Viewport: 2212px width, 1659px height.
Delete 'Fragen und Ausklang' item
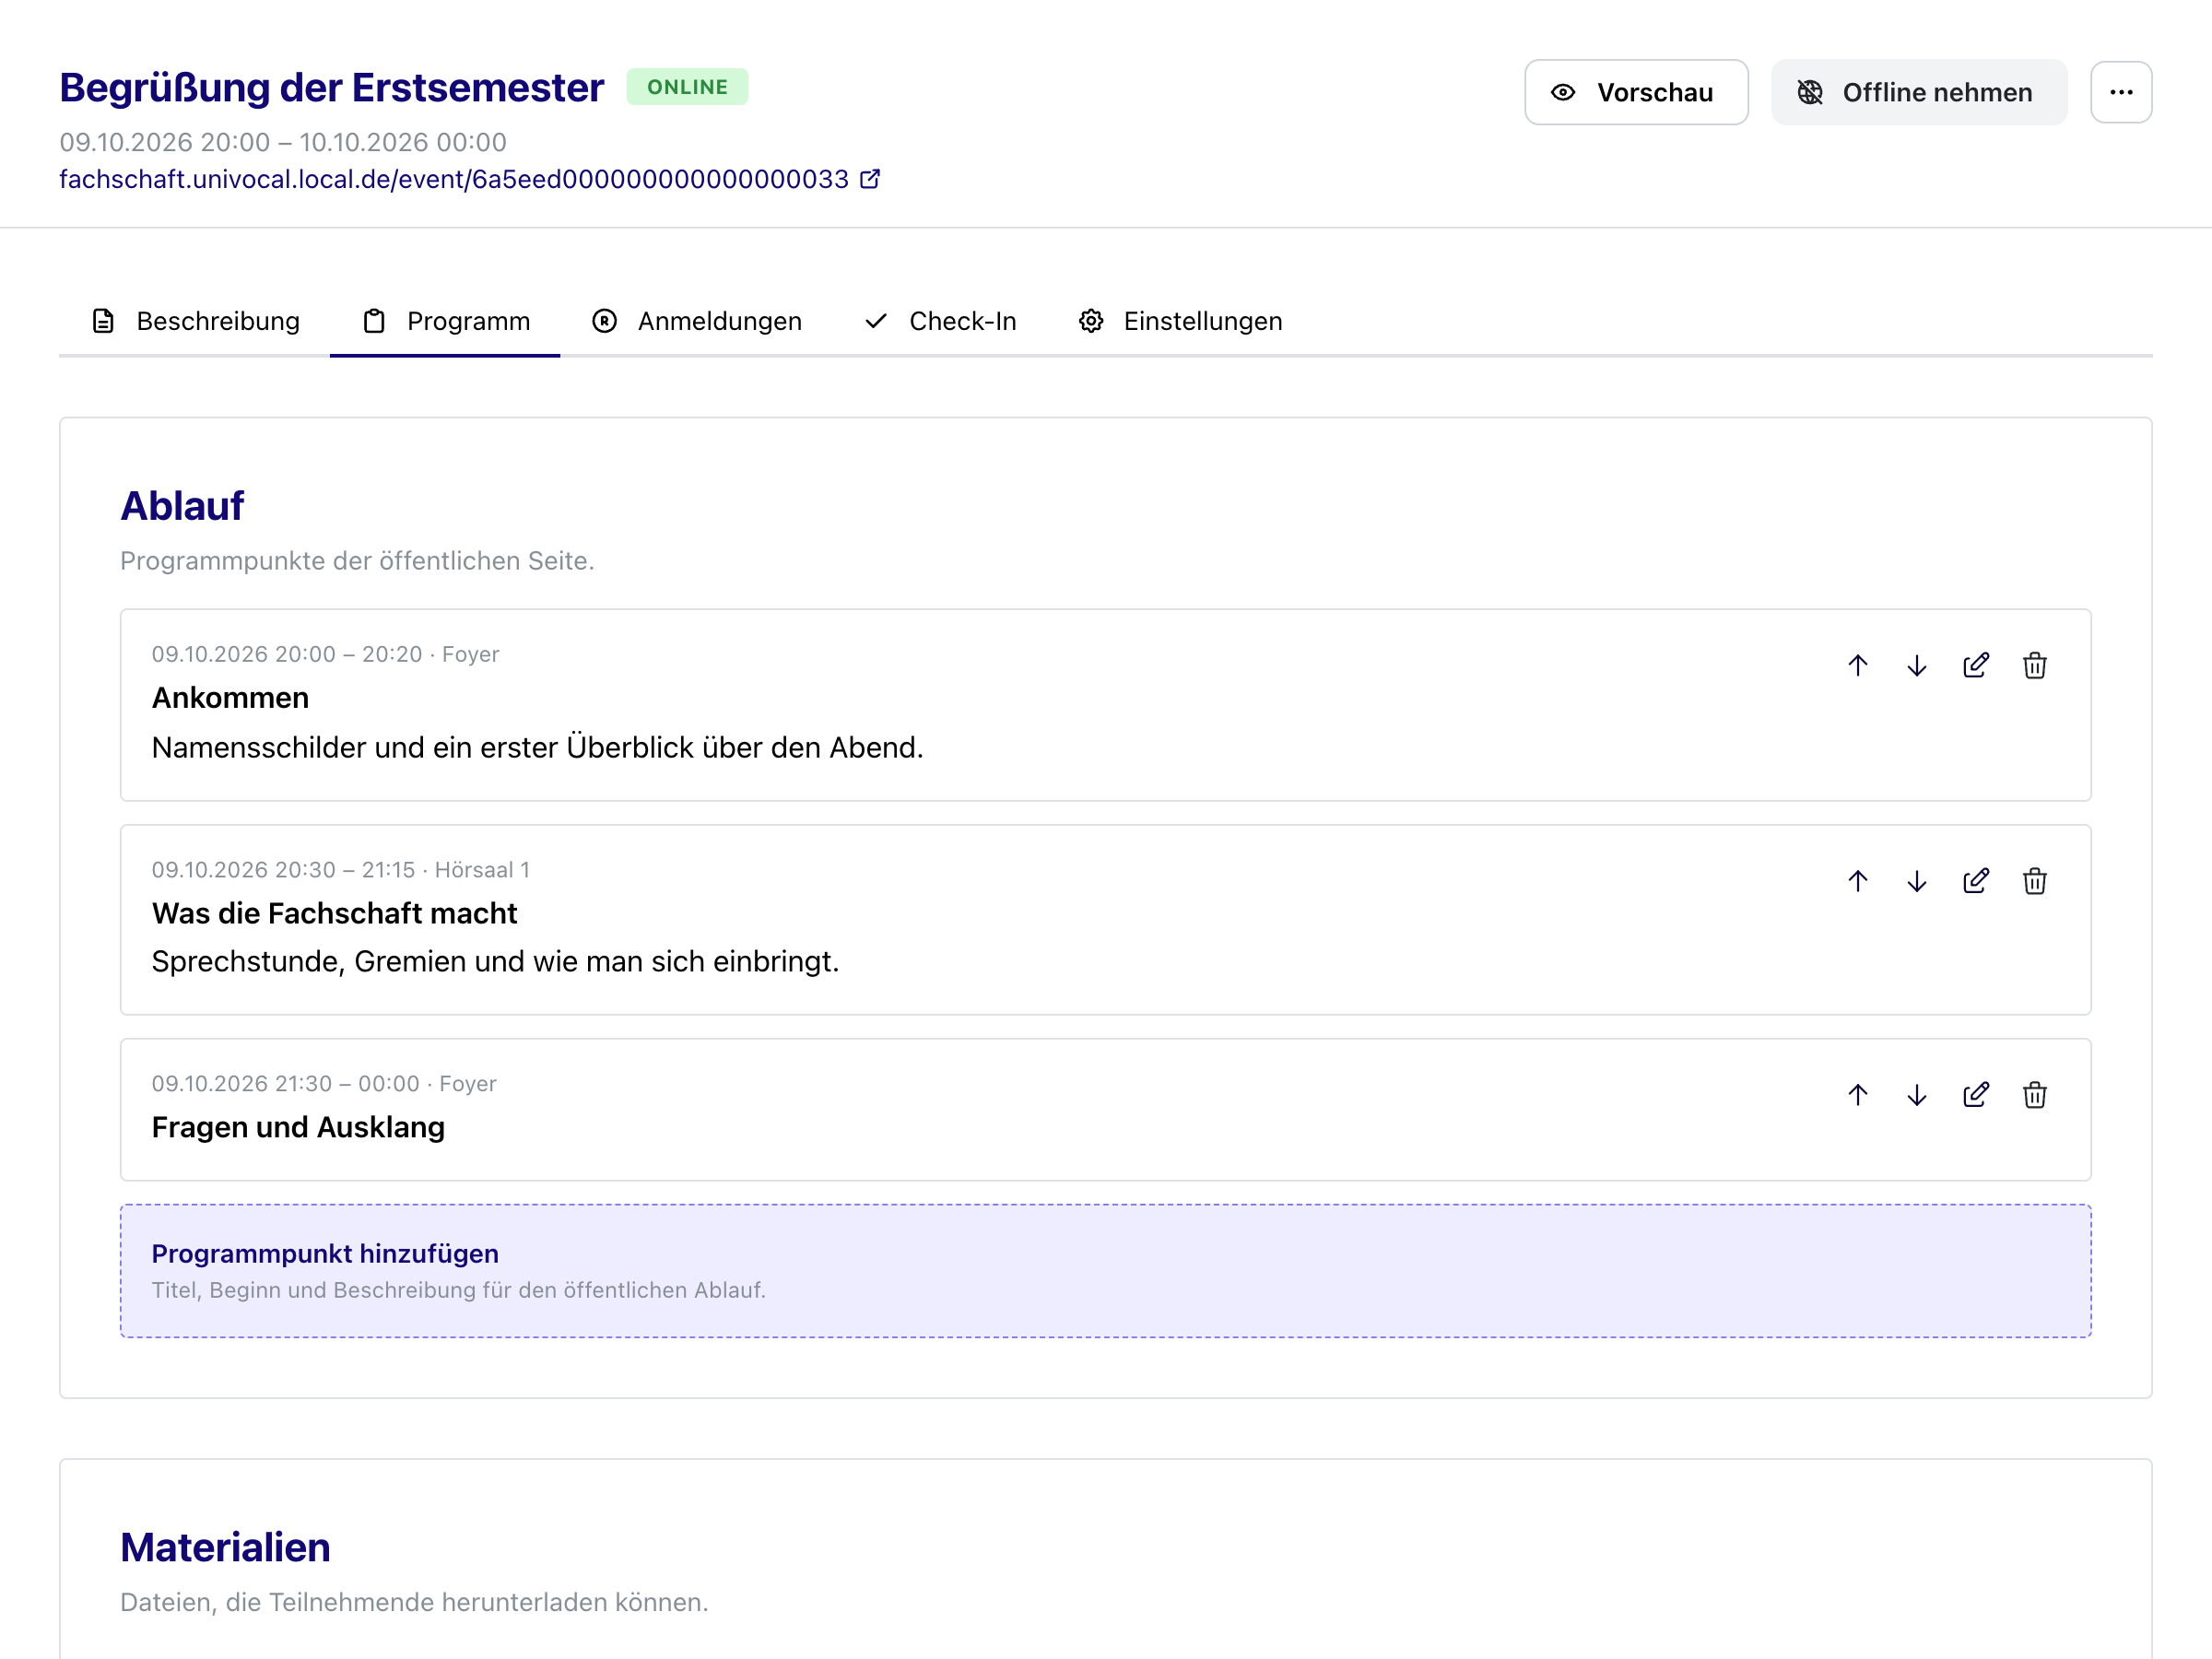pos(2034,1095)
